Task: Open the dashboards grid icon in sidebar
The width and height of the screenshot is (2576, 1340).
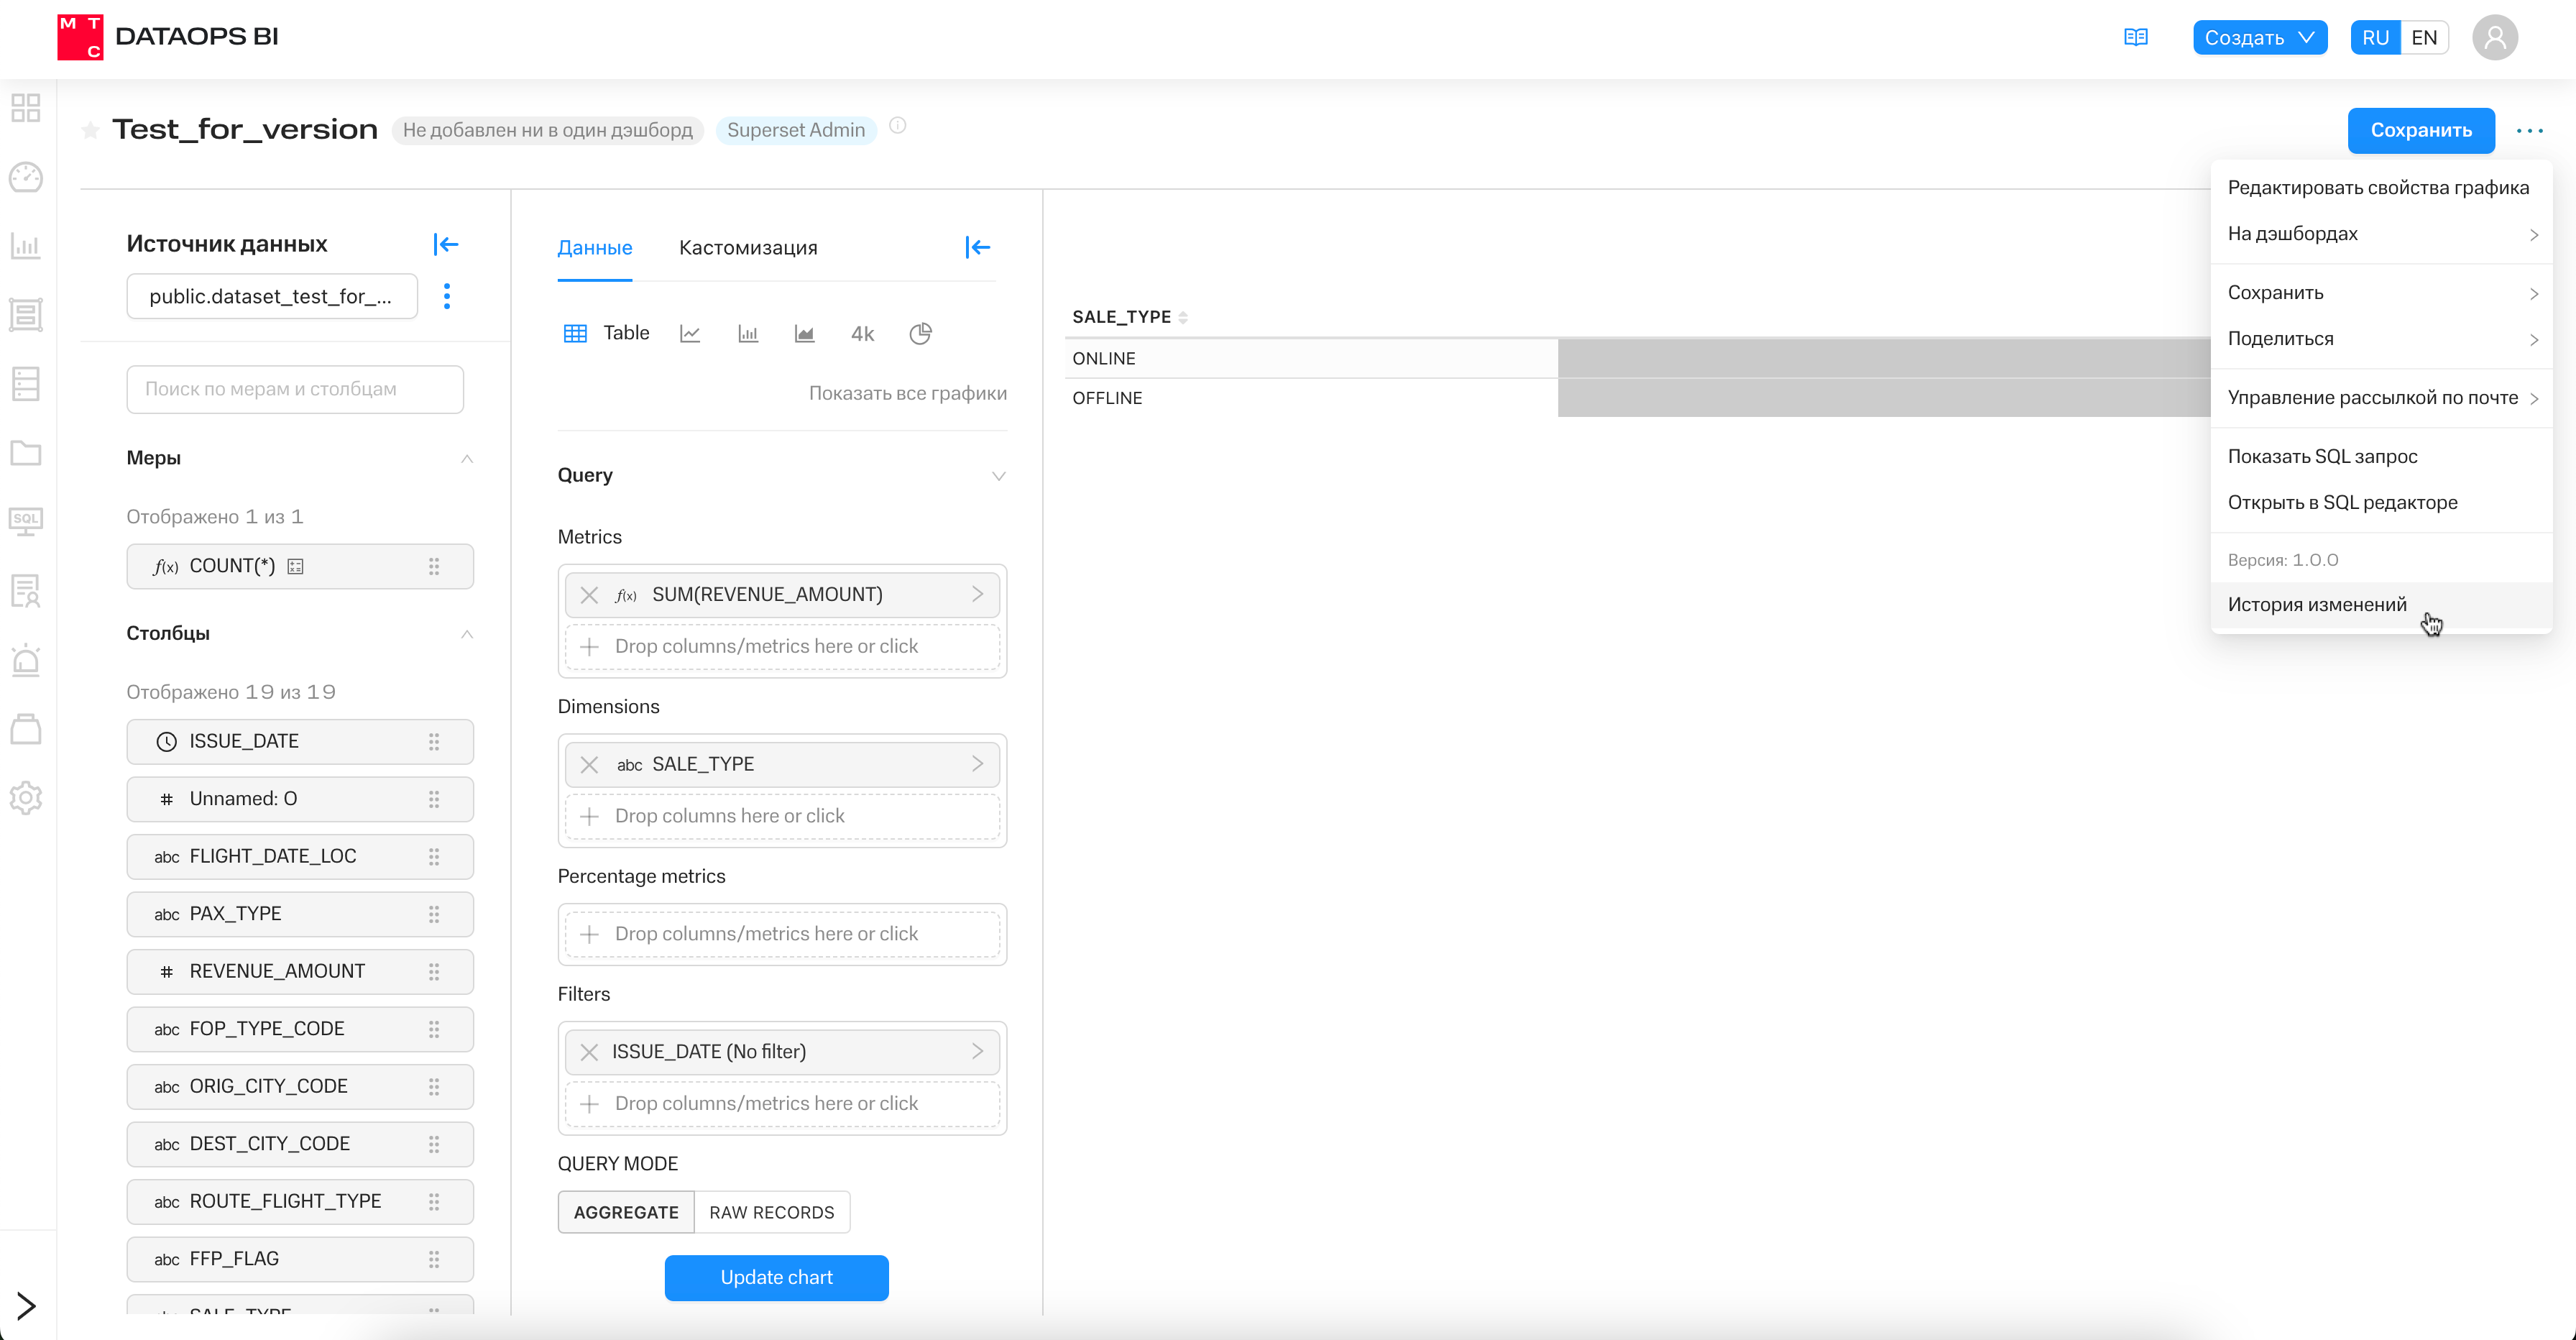Action: pos(26,108)
